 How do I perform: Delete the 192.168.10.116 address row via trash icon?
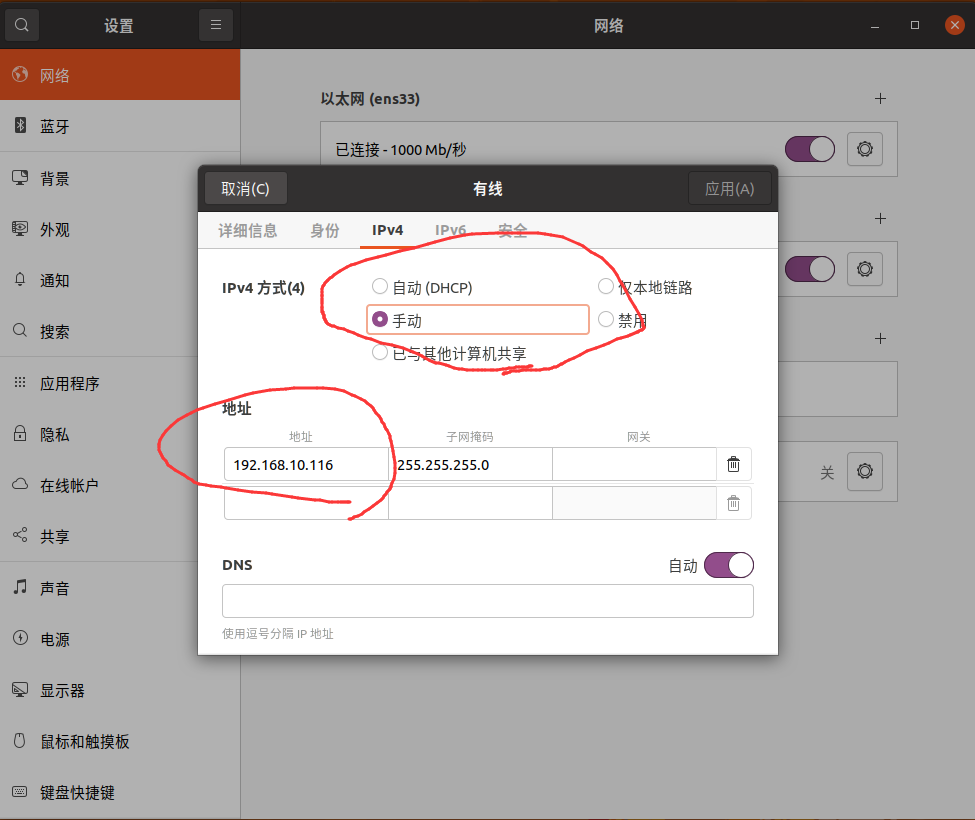(734, 464)
